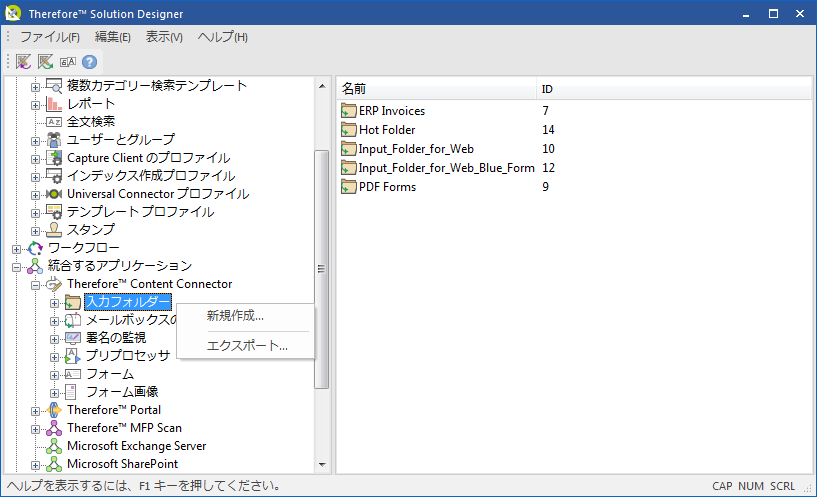Click the インデックス作成プロファイル icon
817x497 pixels.
pyautogui.click(x=54, y=176)
